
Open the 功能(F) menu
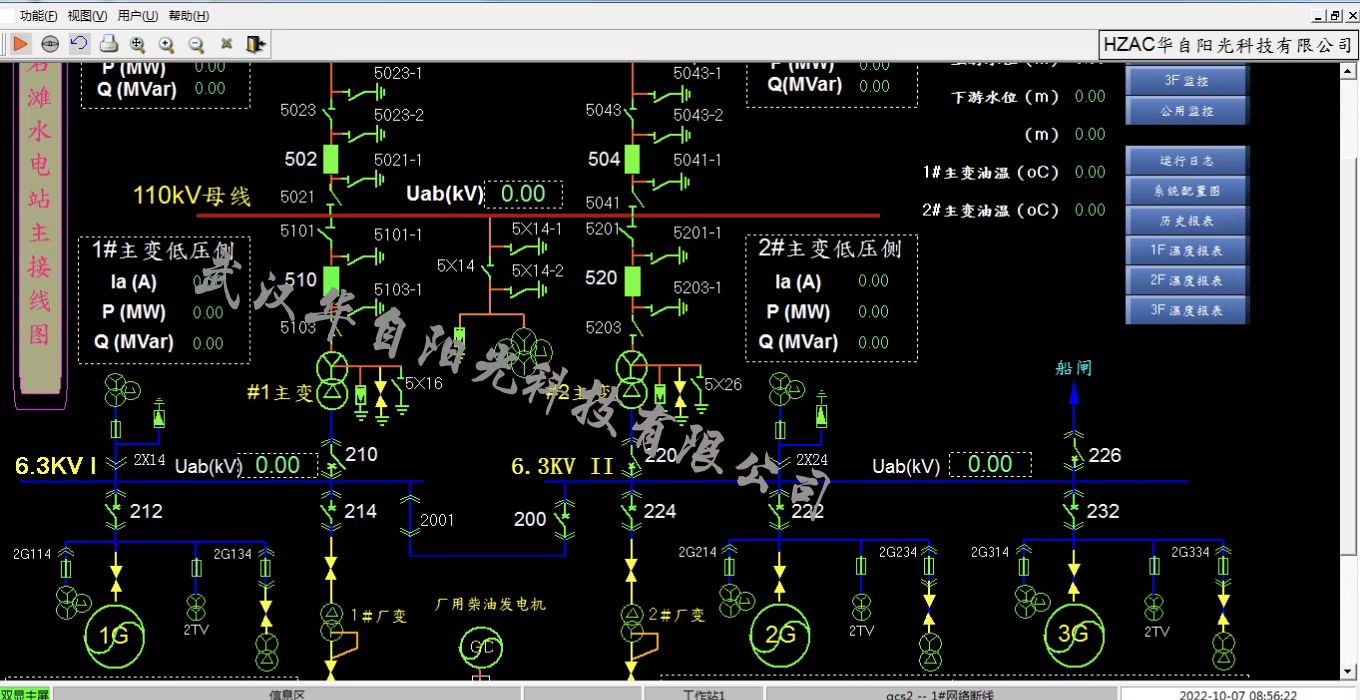(x=38, y=16)
